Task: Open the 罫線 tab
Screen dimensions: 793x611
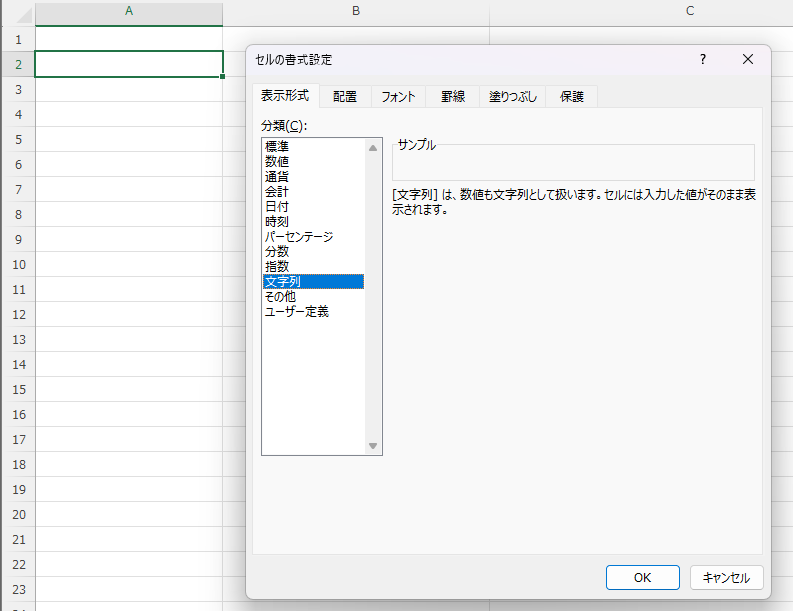Action: click(453, 97)
